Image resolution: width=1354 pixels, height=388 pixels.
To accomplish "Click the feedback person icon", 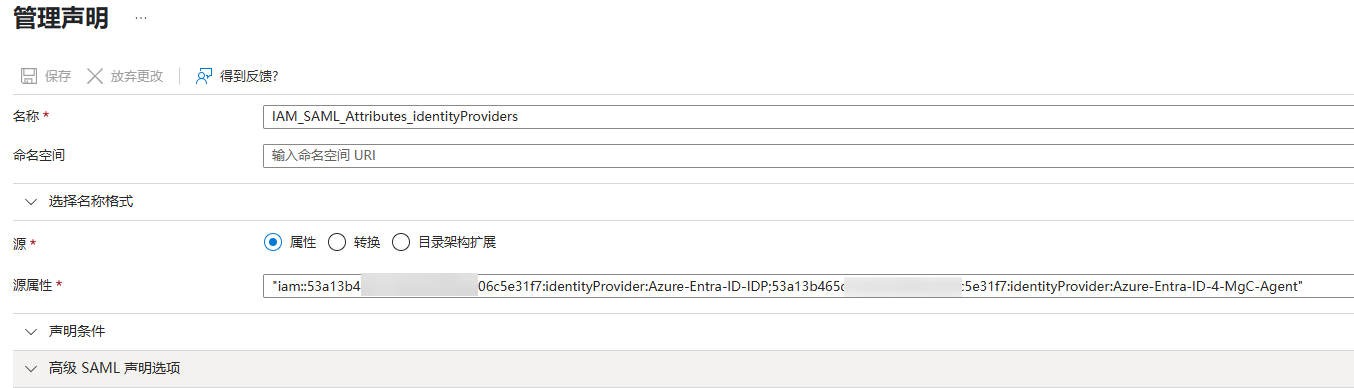I will click(x=204, y=76).
